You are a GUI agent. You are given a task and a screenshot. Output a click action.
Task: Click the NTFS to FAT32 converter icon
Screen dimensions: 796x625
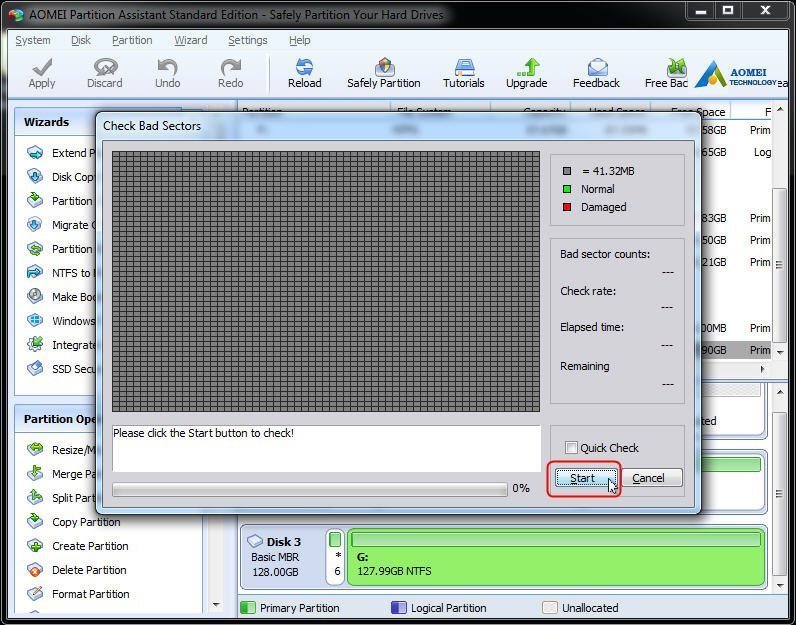click(x=35, y=272)
